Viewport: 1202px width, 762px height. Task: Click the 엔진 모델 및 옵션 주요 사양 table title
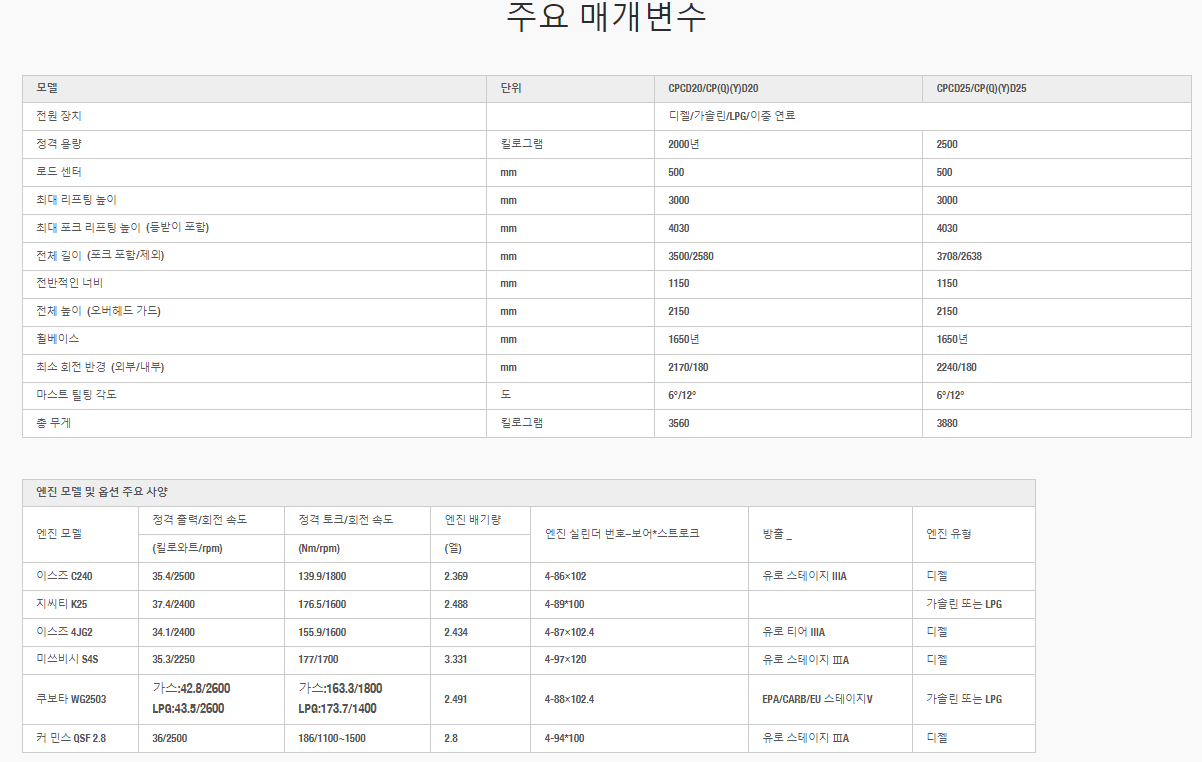(x=102, y=492)
